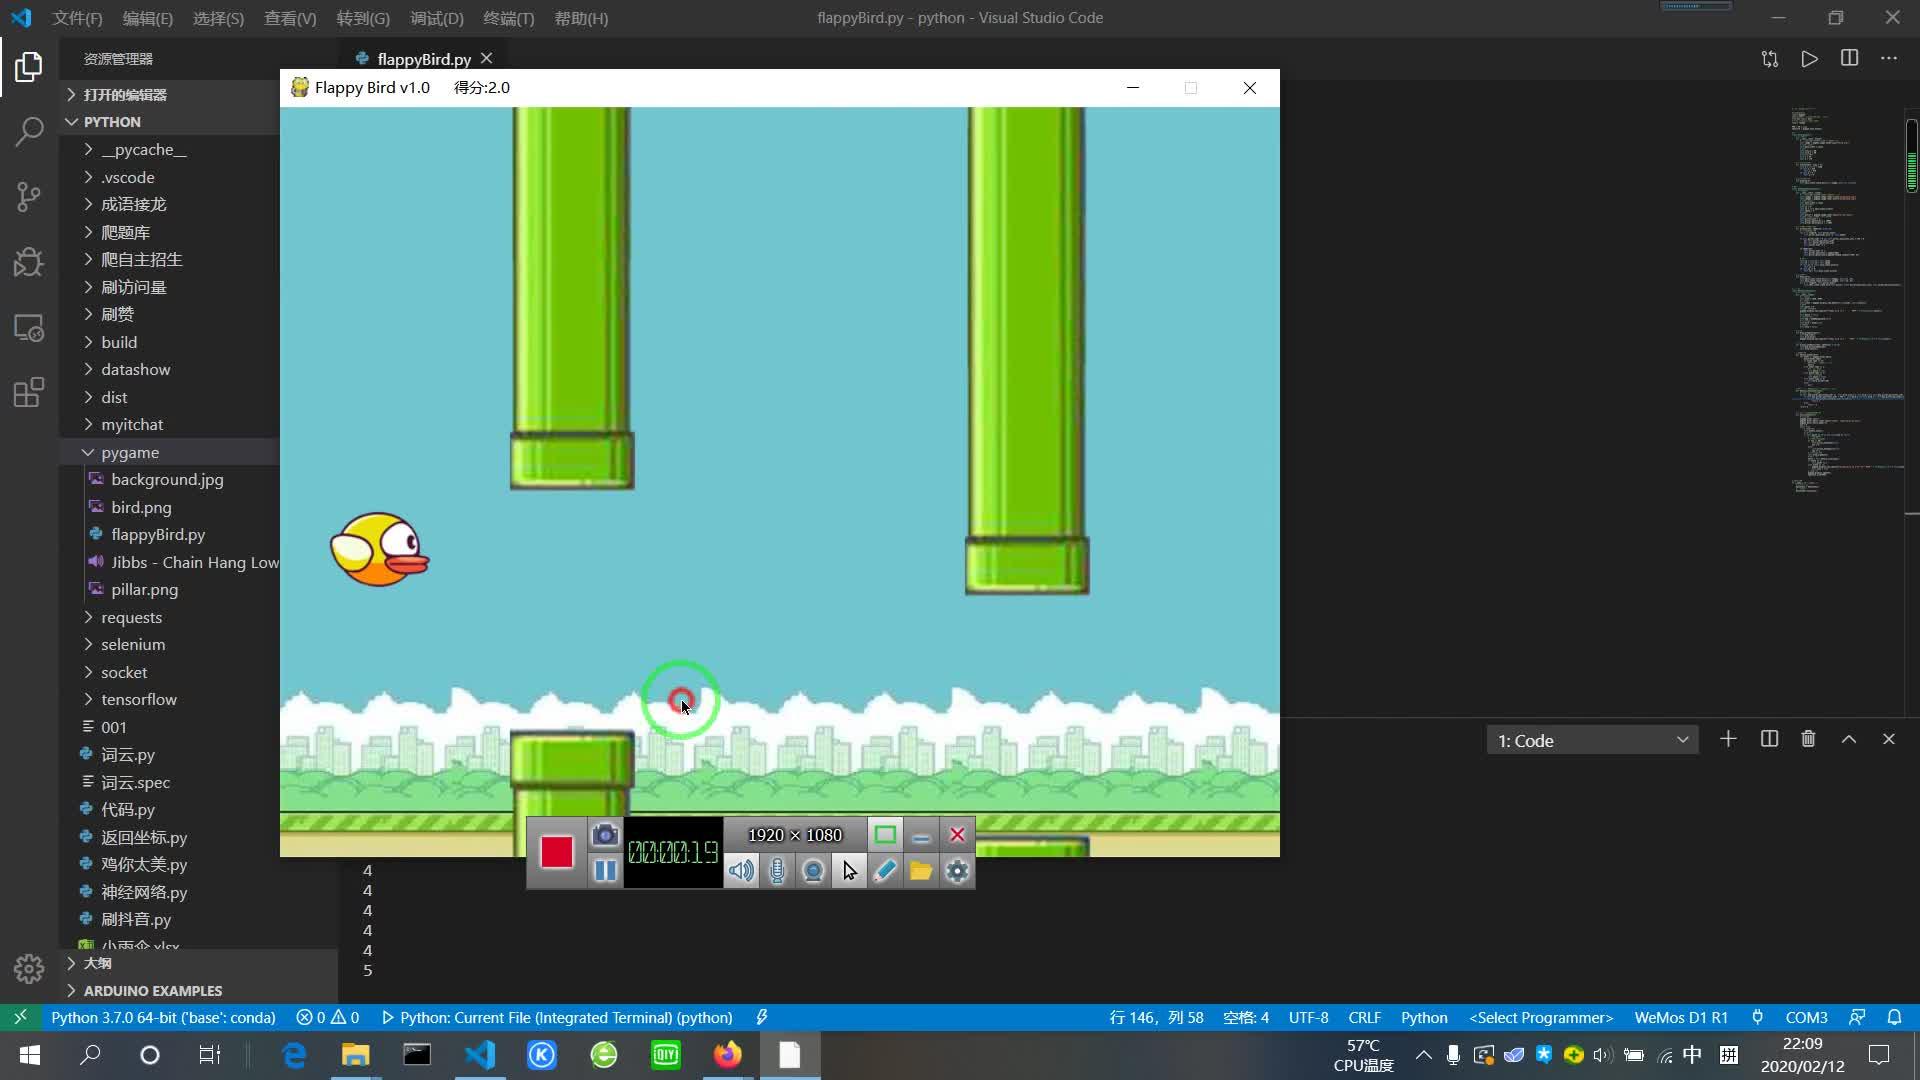
Task: Open background.jpg in the file tree
Action: pos(167,479)
